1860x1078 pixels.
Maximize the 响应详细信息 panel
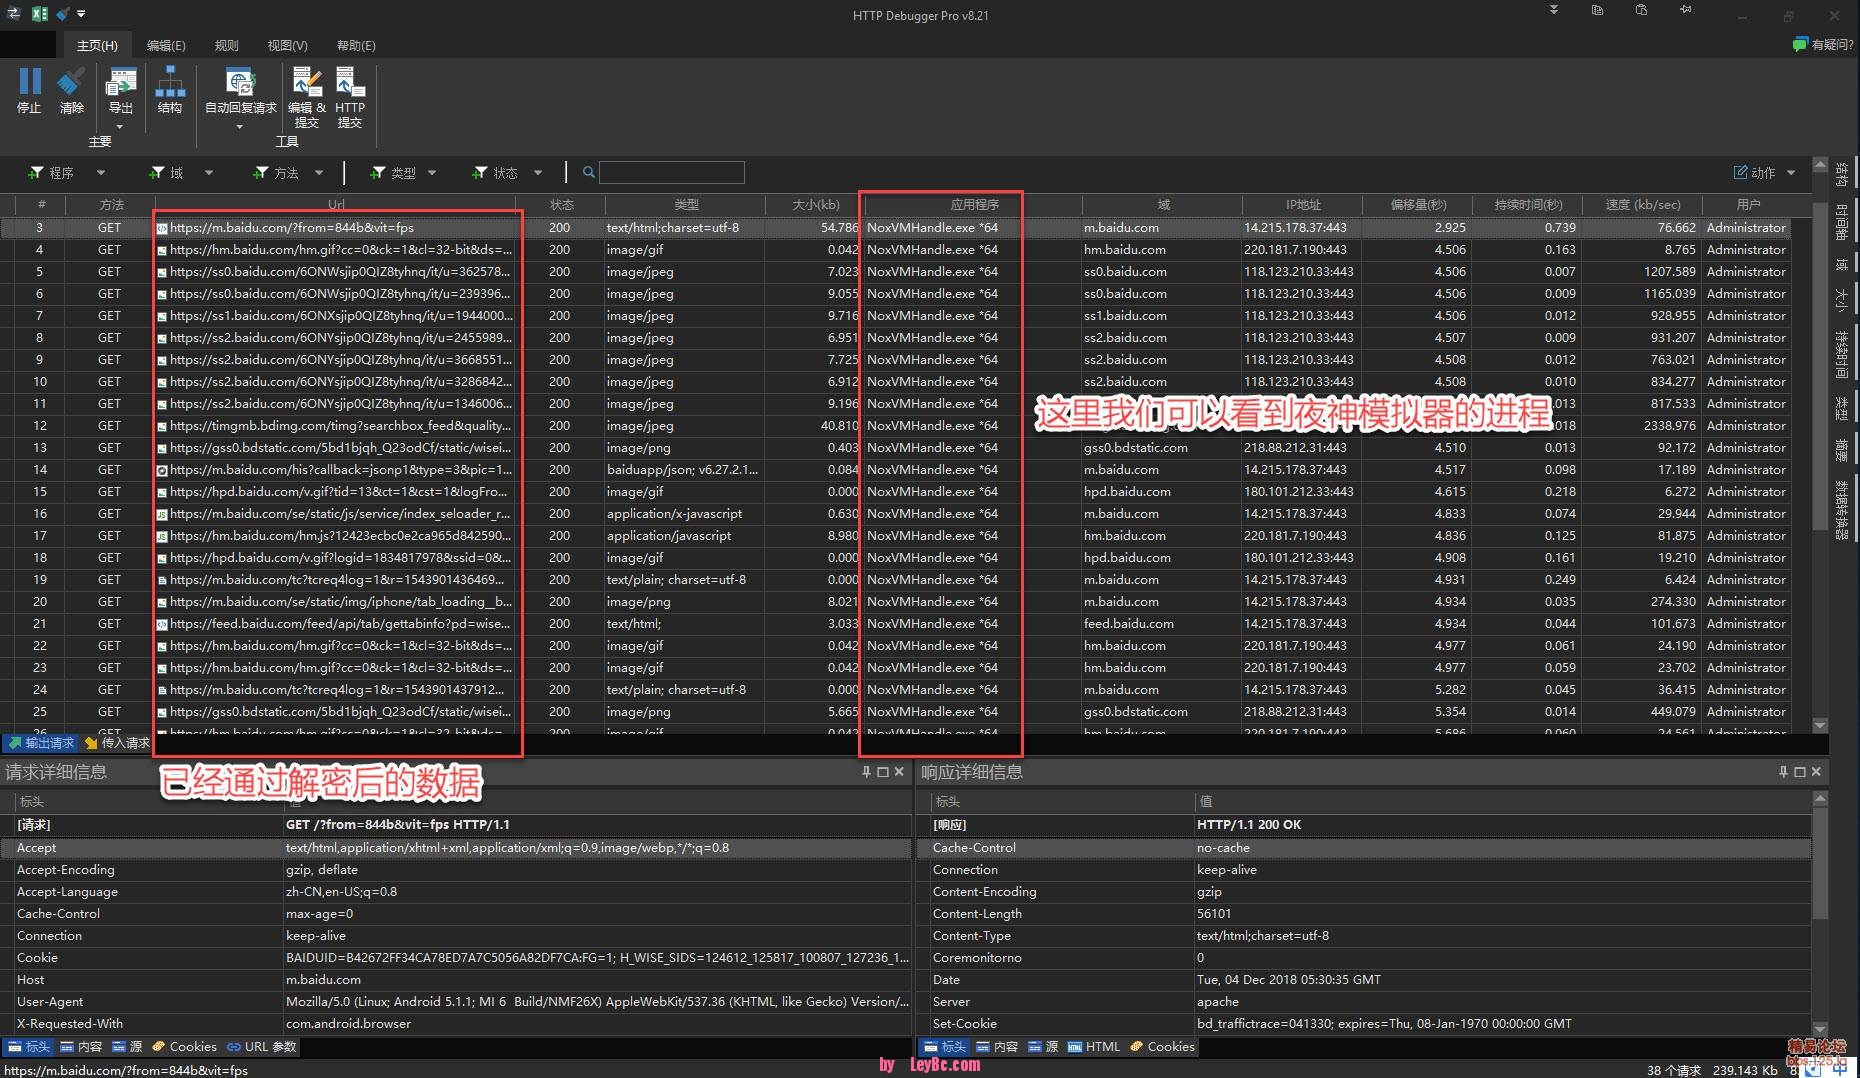1800,772
